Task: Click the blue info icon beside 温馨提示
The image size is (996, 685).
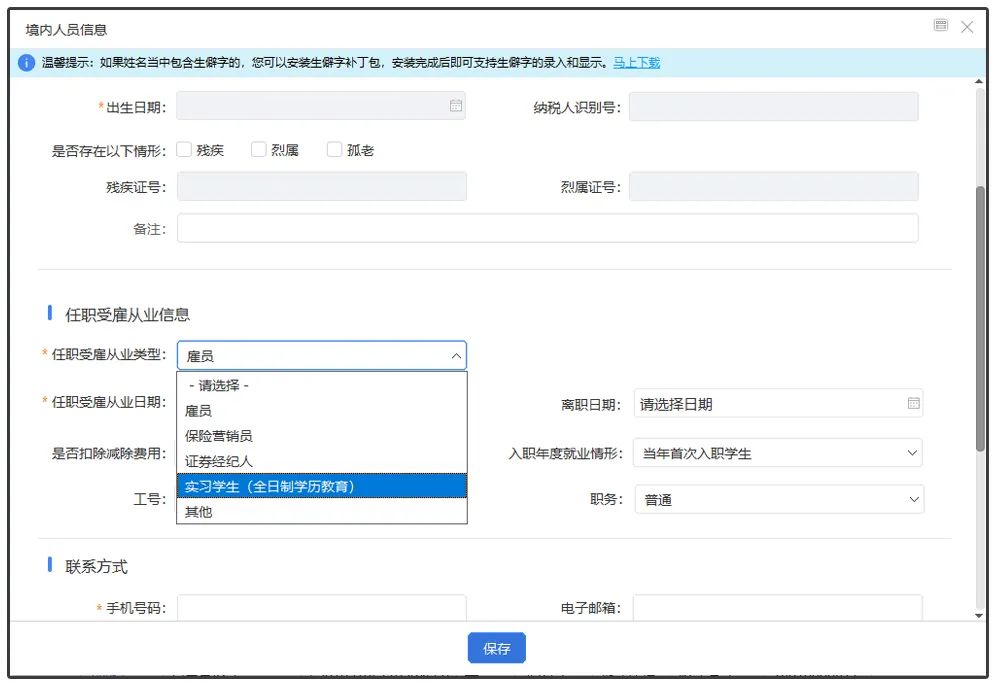Action: 26,63
